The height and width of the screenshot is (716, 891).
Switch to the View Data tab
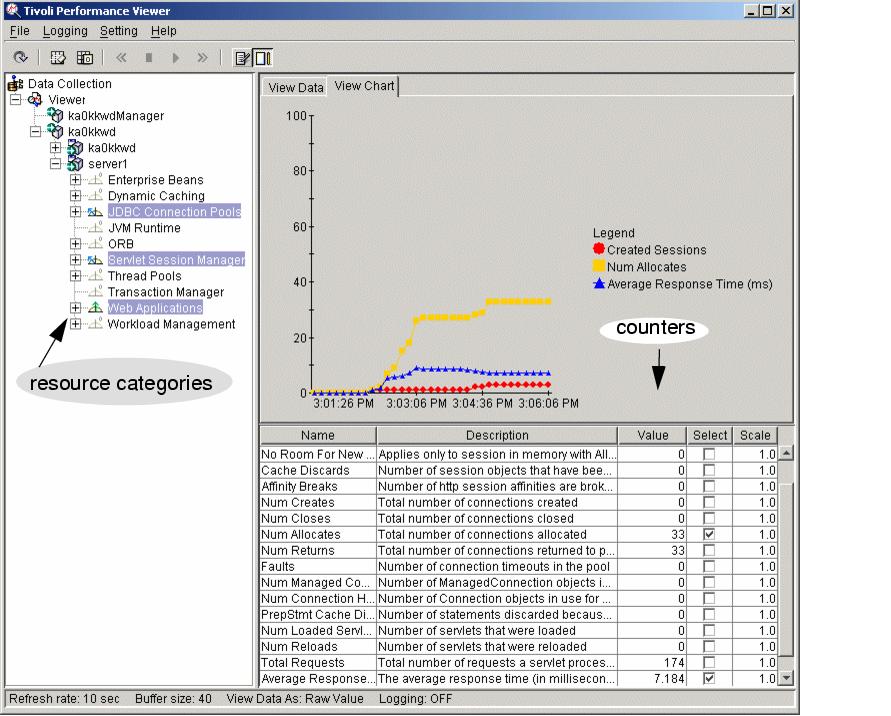295,88
